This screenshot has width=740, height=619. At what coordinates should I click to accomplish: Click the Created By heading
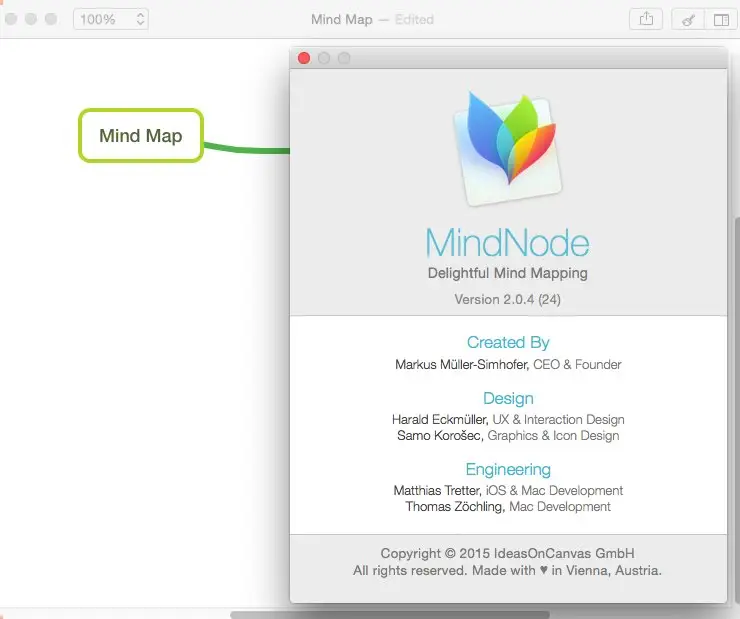pos(508,342)
